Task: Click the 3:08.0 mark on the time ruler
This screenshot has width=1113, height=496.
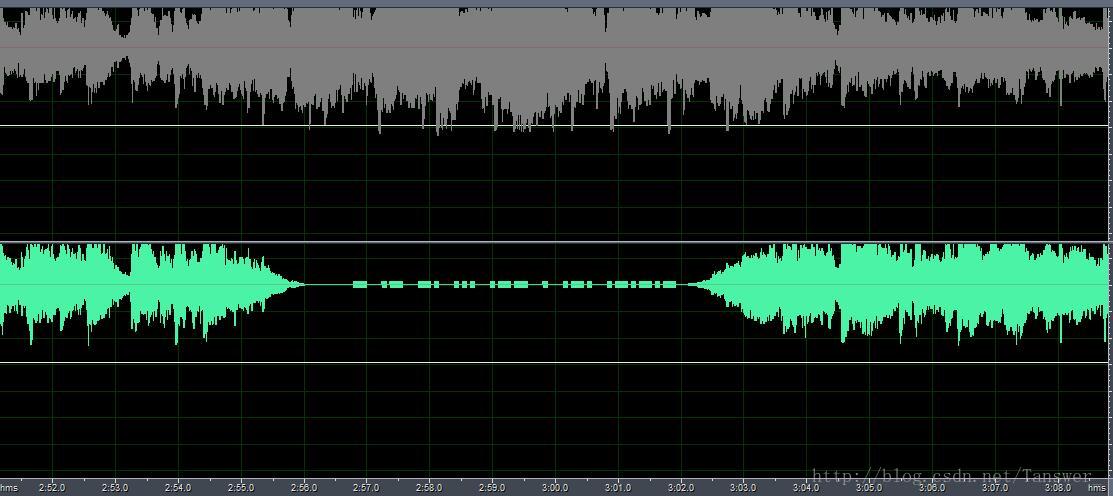Action: (1058, 488)
